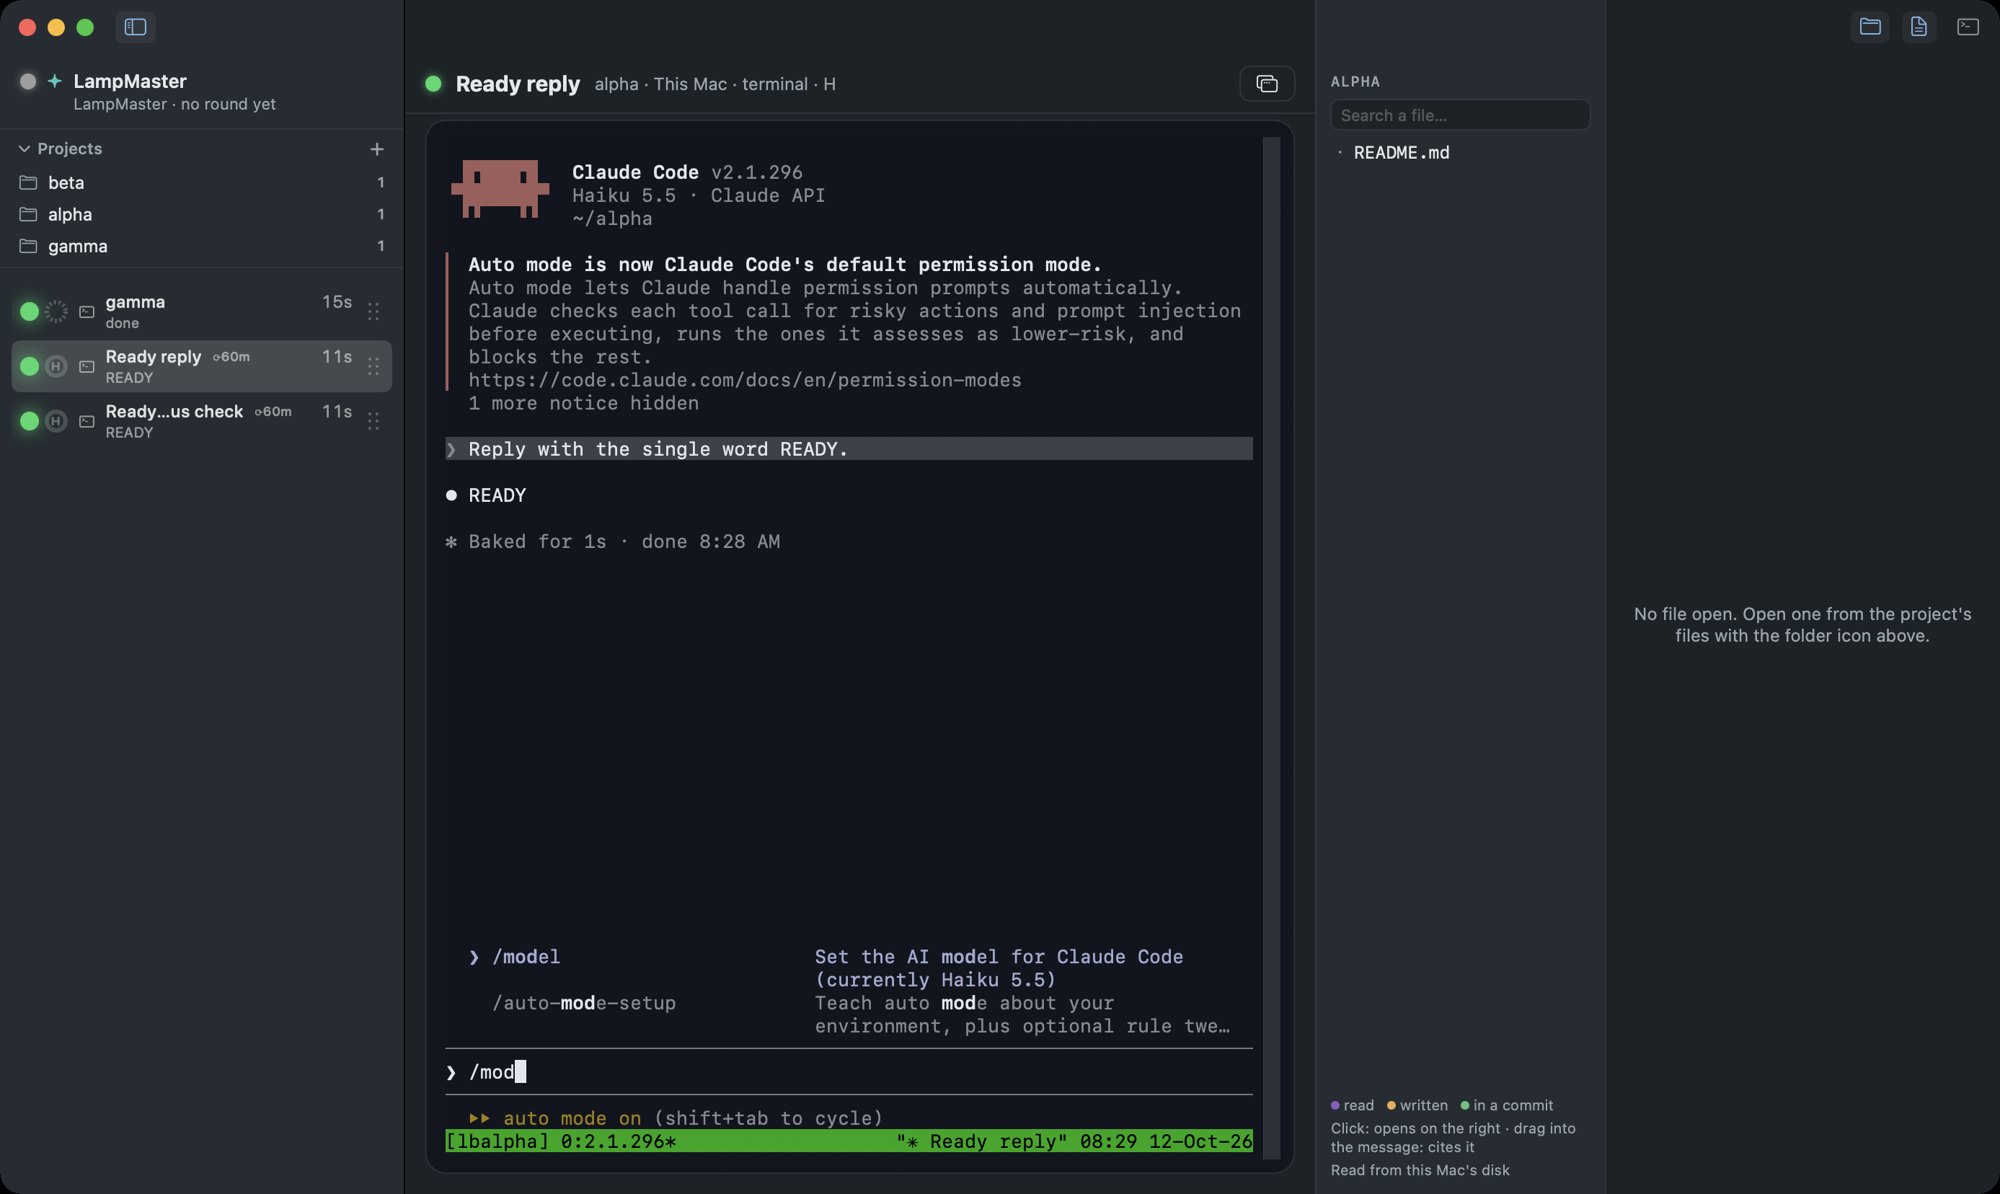
Task: Click the folder icon next to gamma
Action: click(x=28, y=246)
